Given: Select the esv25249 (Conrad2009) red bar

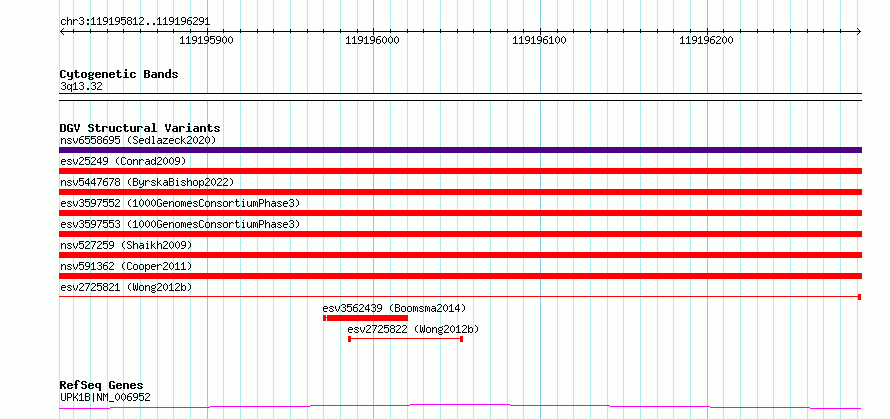Looking at the screenshot, I should click(460, 171).
